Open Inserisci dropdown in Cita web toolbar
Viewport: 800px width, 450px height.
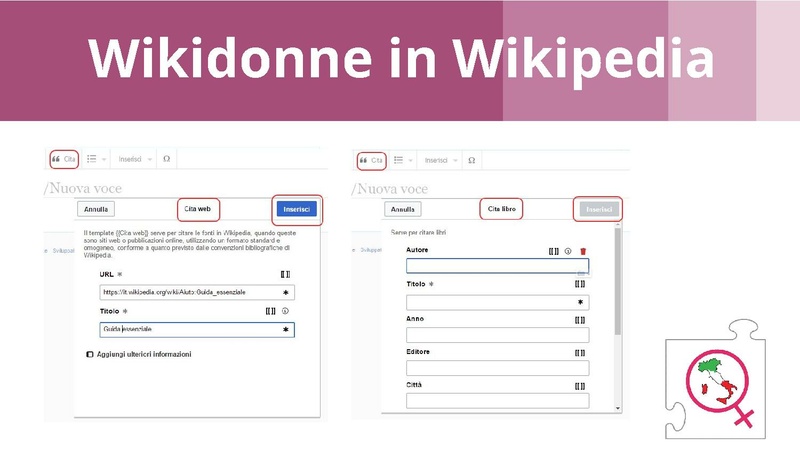click(135, 159)
